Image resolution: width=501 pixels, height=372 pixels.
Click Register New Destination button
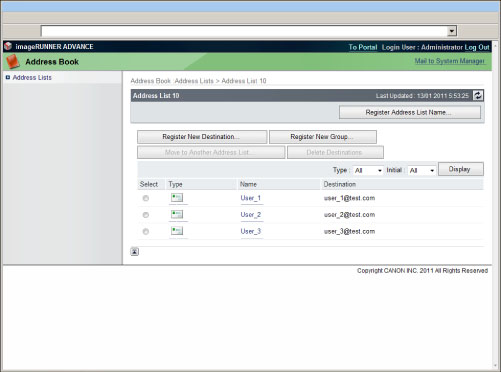coord(202,137)
